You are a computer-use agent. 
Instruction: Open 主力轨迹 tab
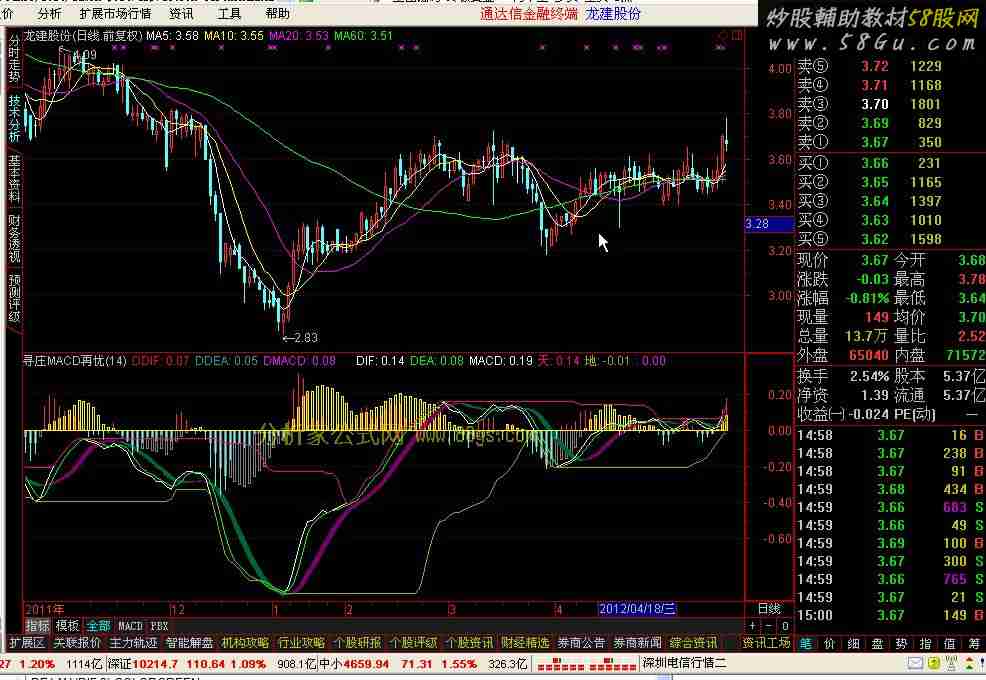pos(133,643)
